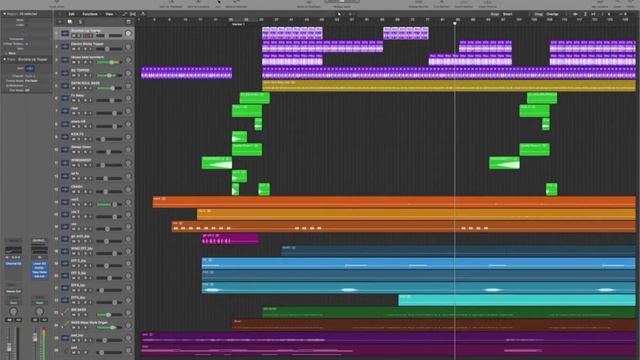The width and height of the screenshot is (640, 360).
Task: Click the horizontal auto zoom icon
Action: [x=593, y=14]
